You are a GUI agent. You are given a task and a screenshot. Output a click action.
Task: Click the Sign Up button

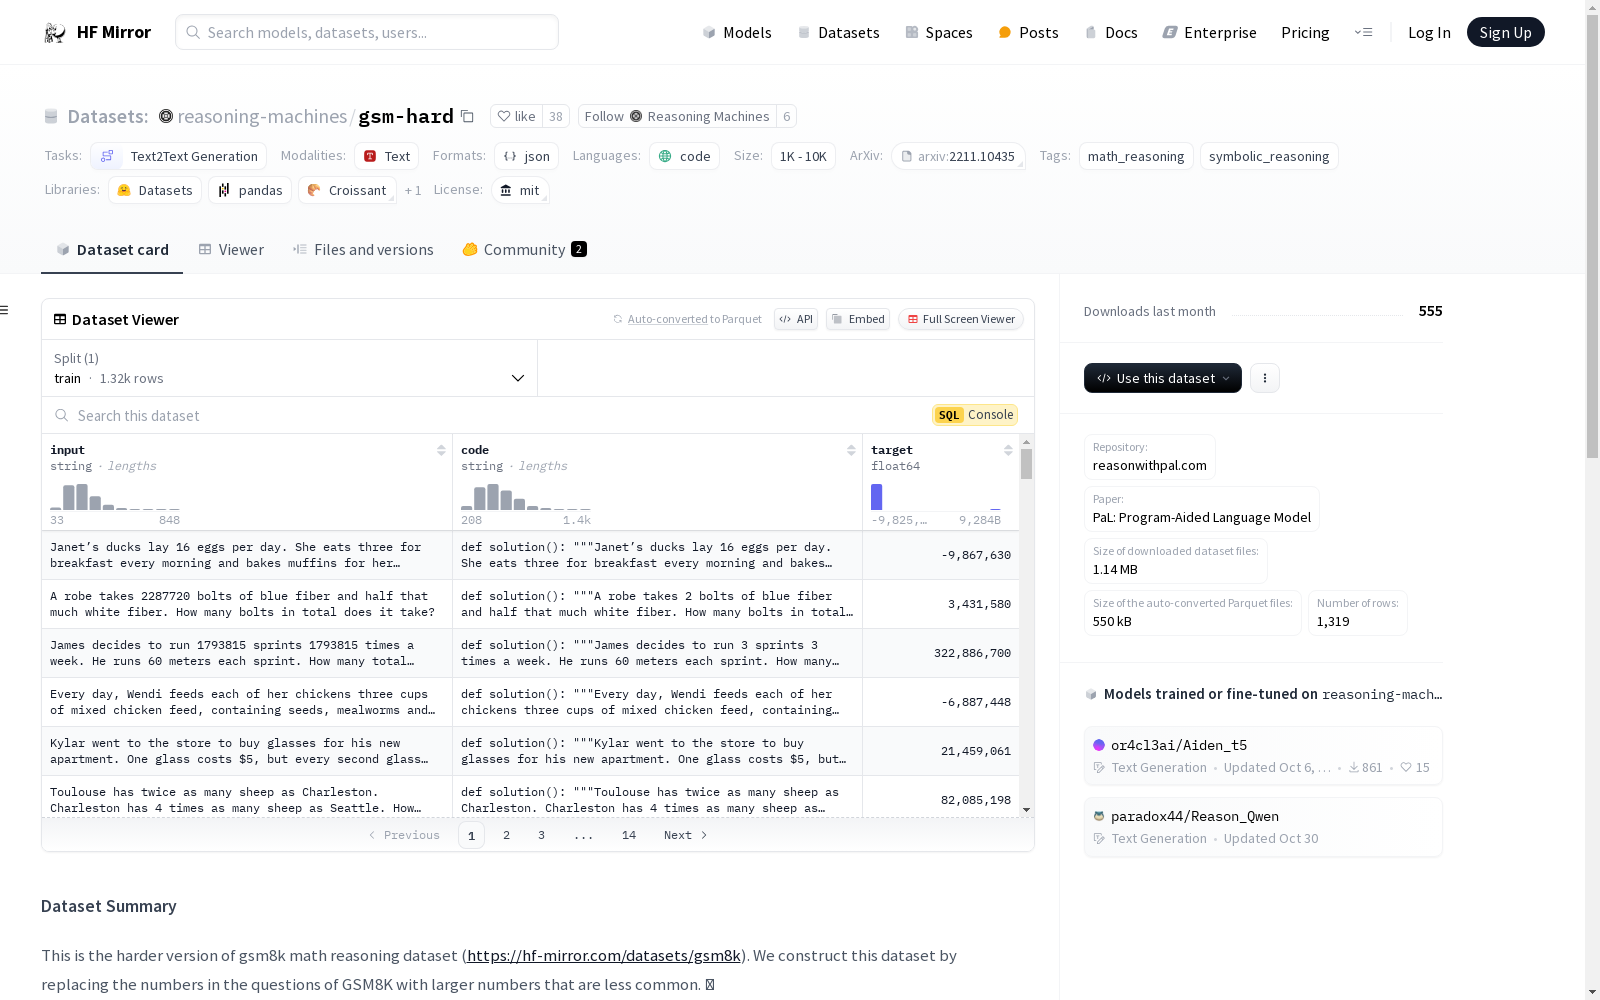coord(1505,32)
